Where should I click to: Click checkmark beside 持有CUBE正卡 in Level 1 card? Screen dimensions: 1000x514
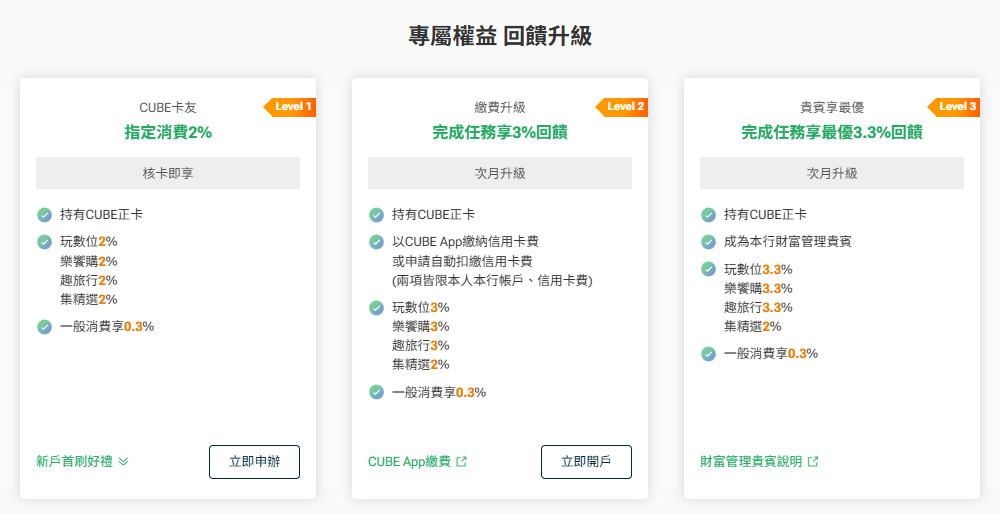pos(44,214)
